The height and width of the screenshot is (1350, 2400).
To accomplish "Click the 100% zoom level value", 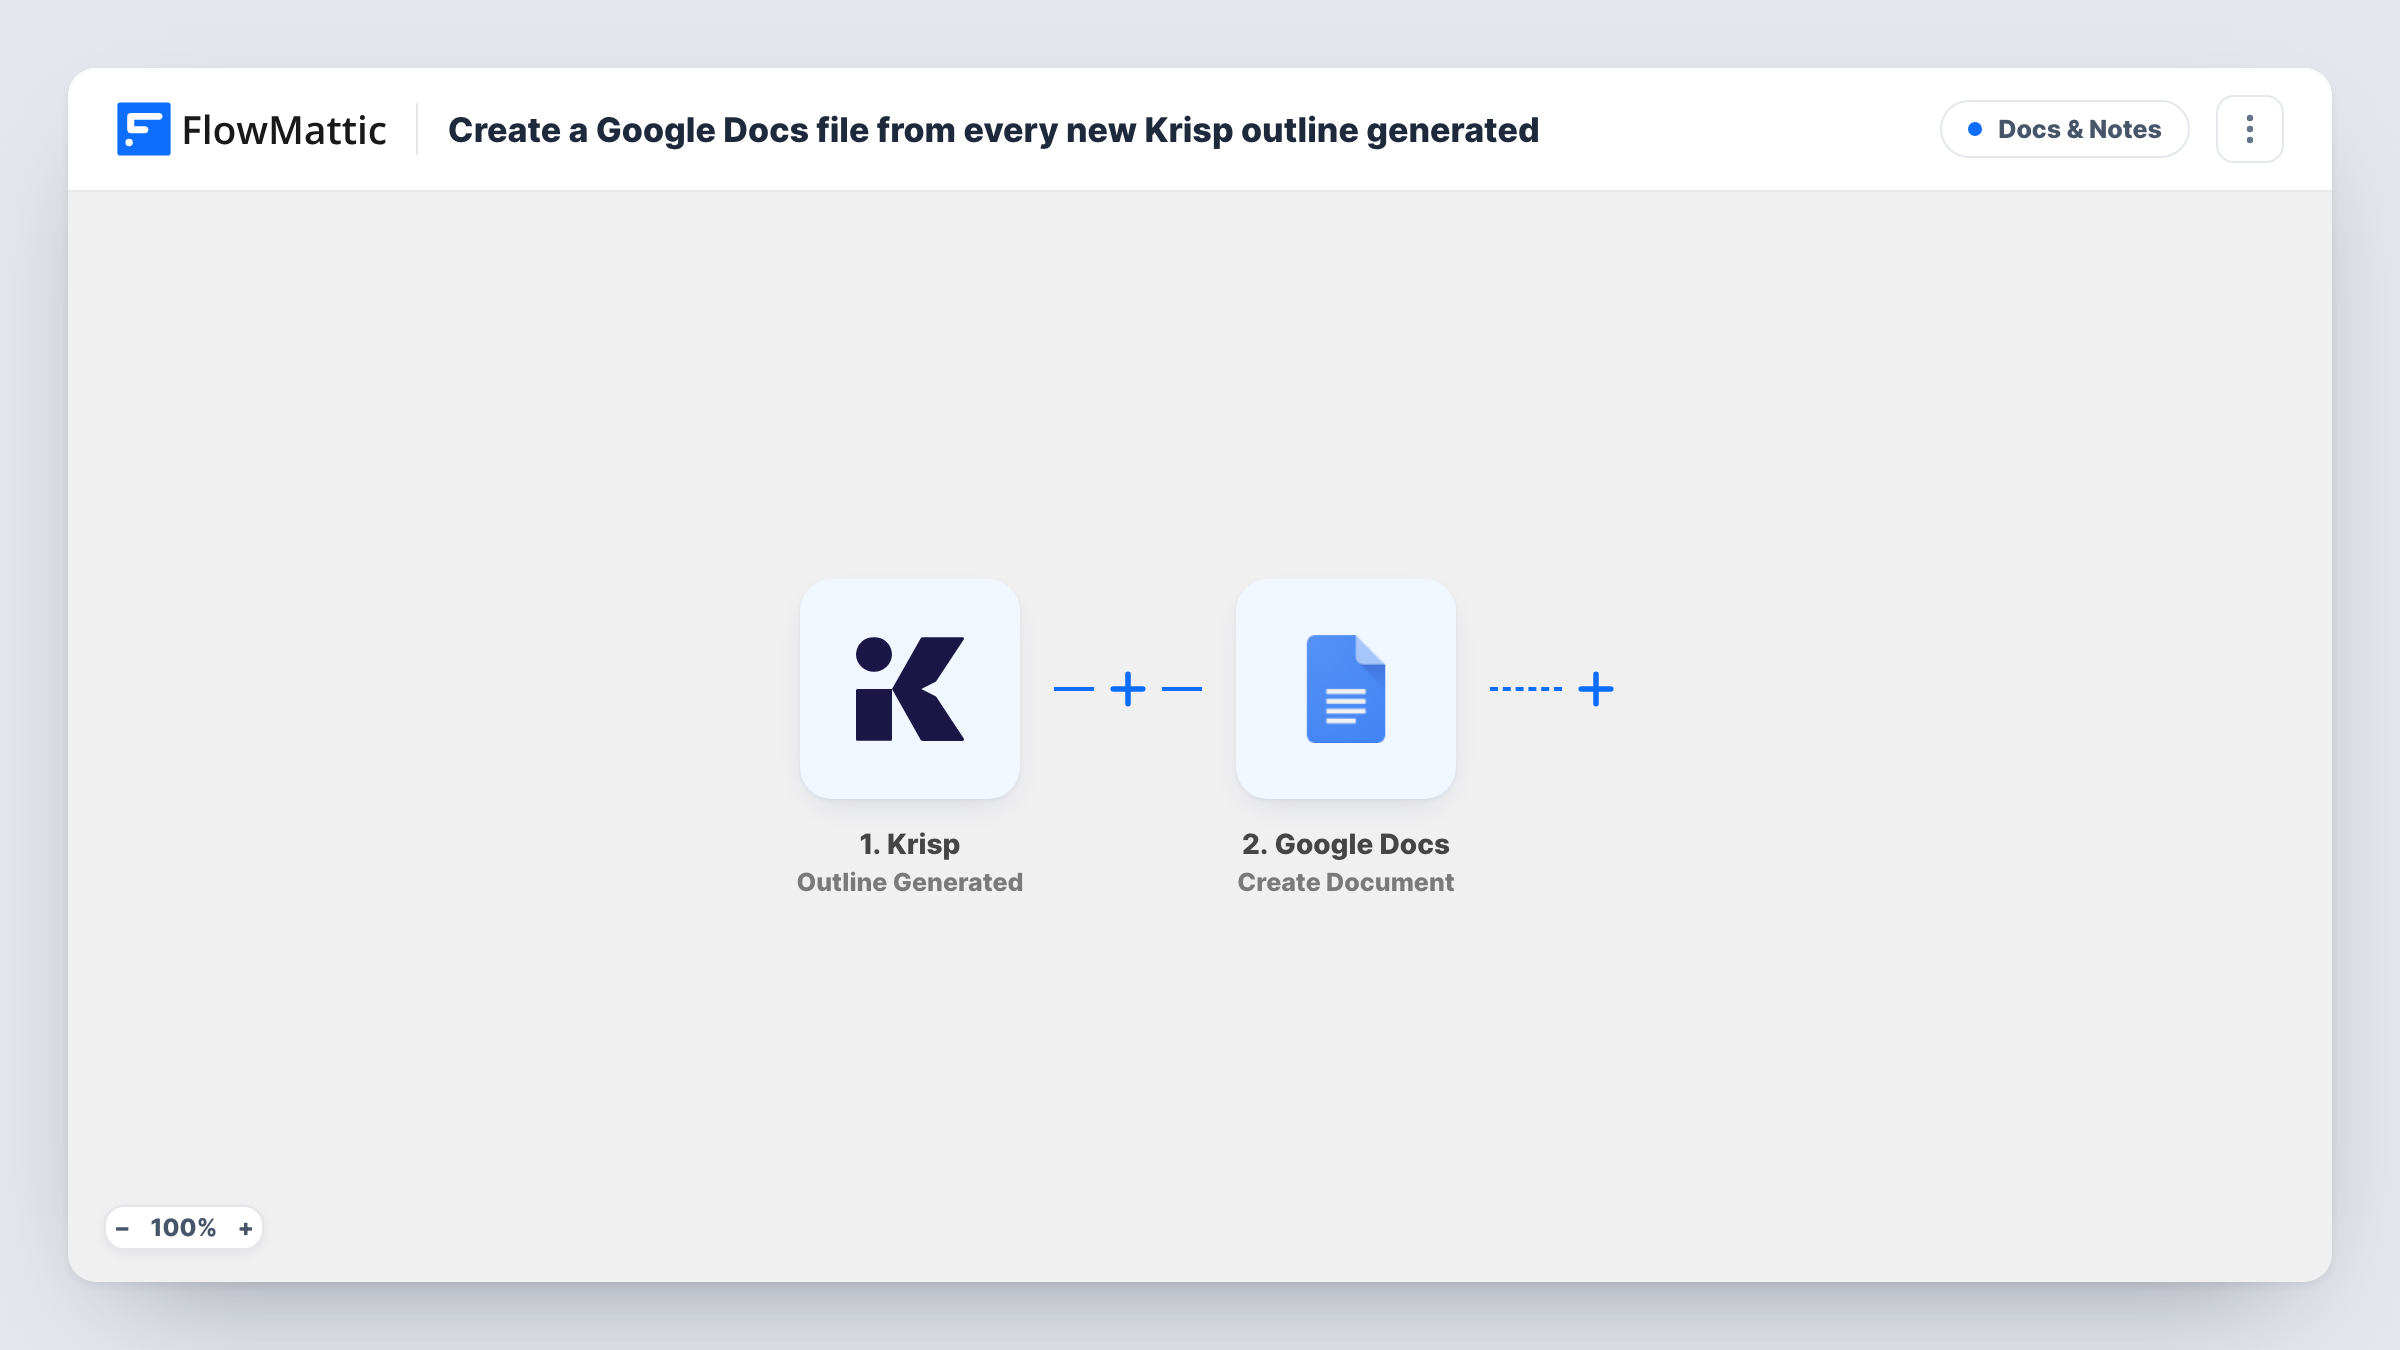I will [183, 1228].
